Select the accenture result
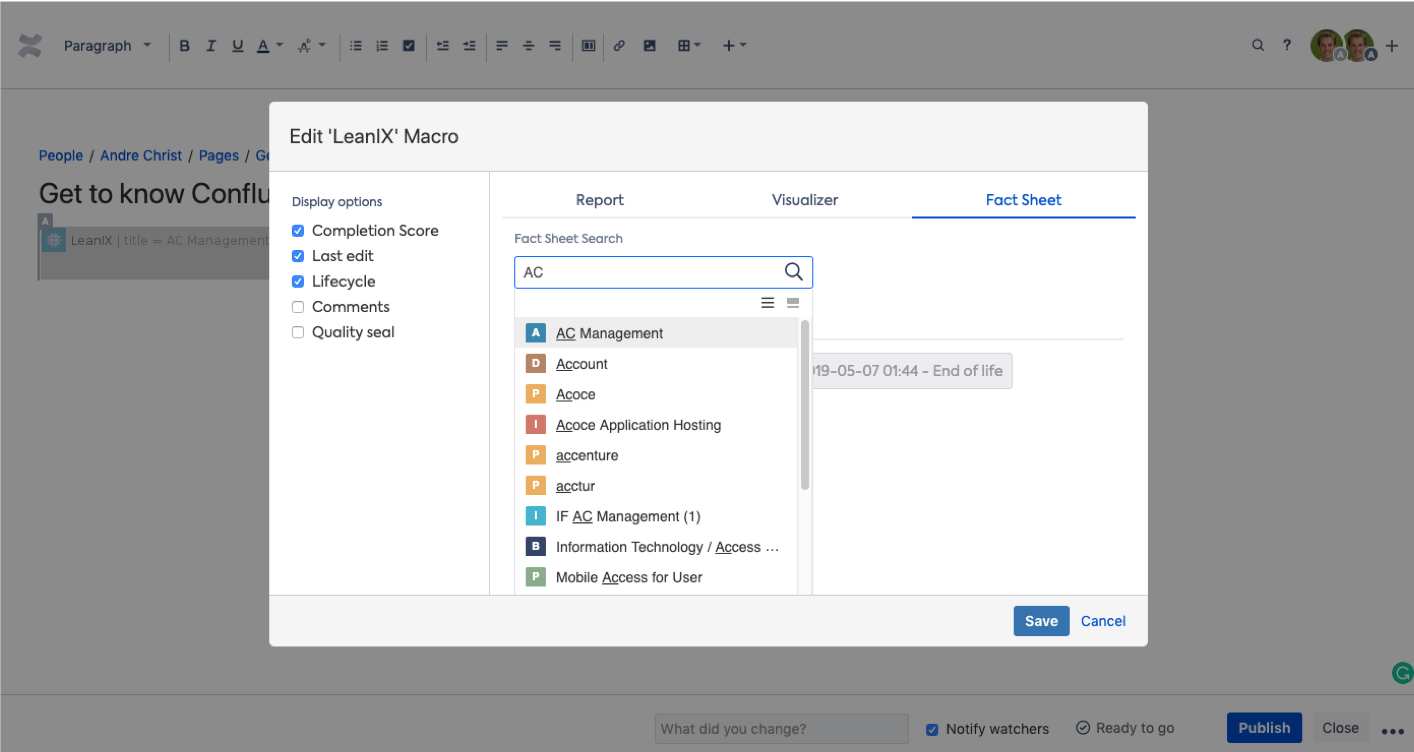The image size is (1414, 752). 656,455
